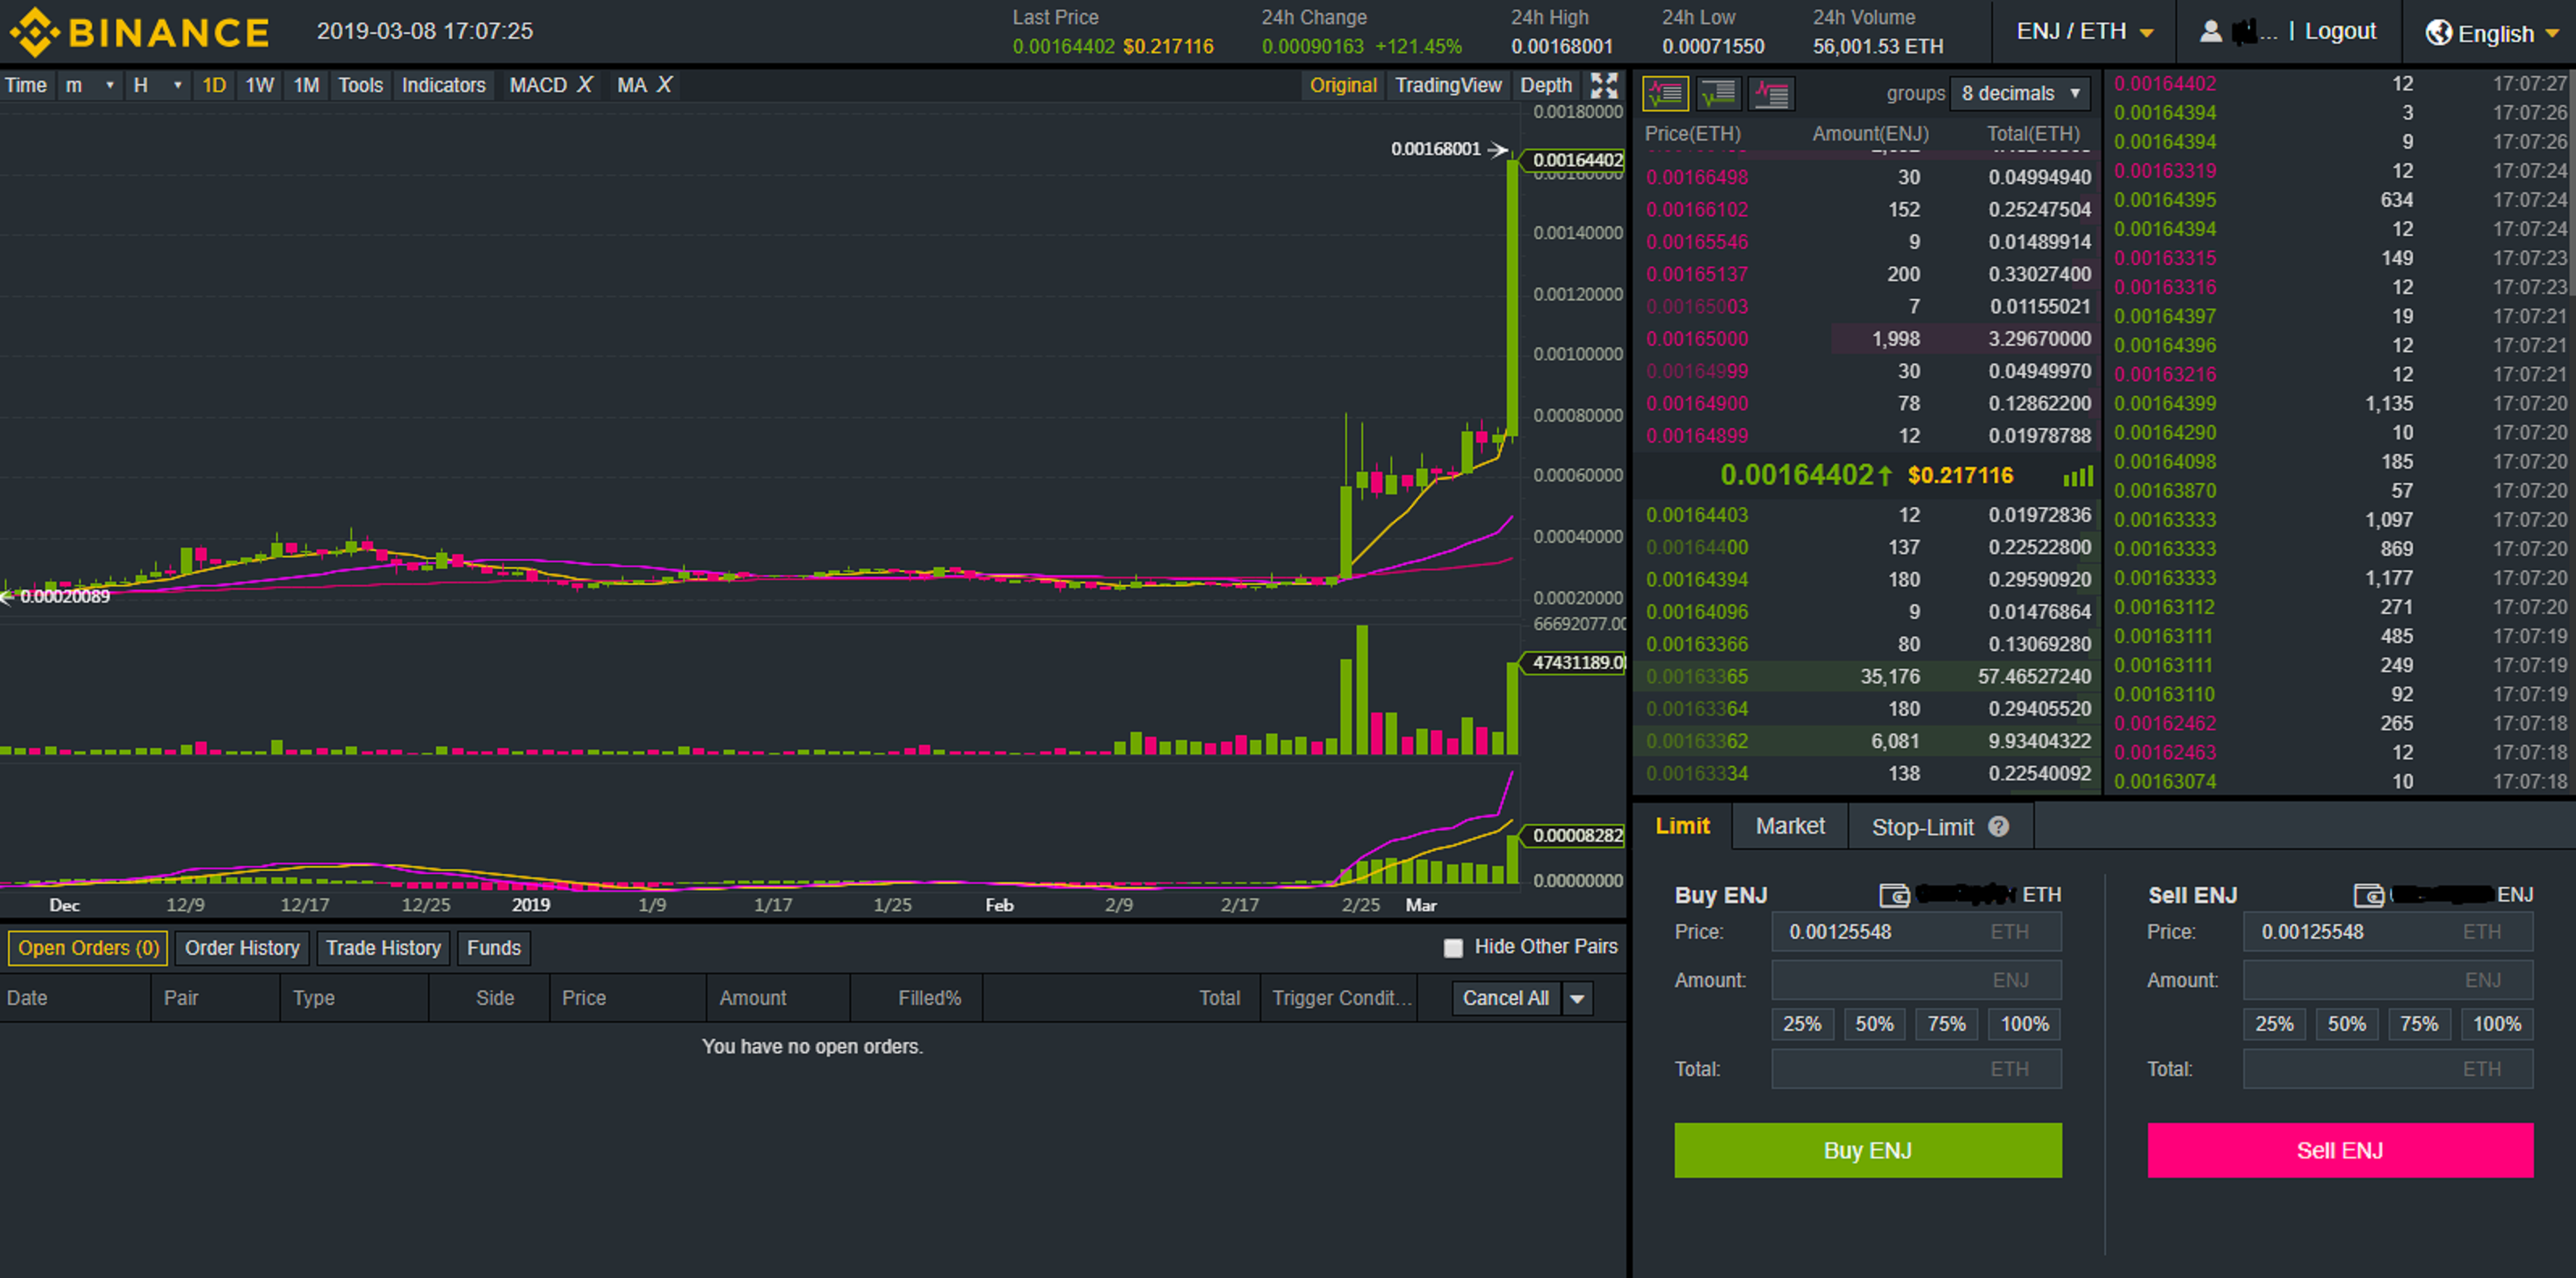Click the pink Sell ENJ button

click(x=2340, y=1150)
